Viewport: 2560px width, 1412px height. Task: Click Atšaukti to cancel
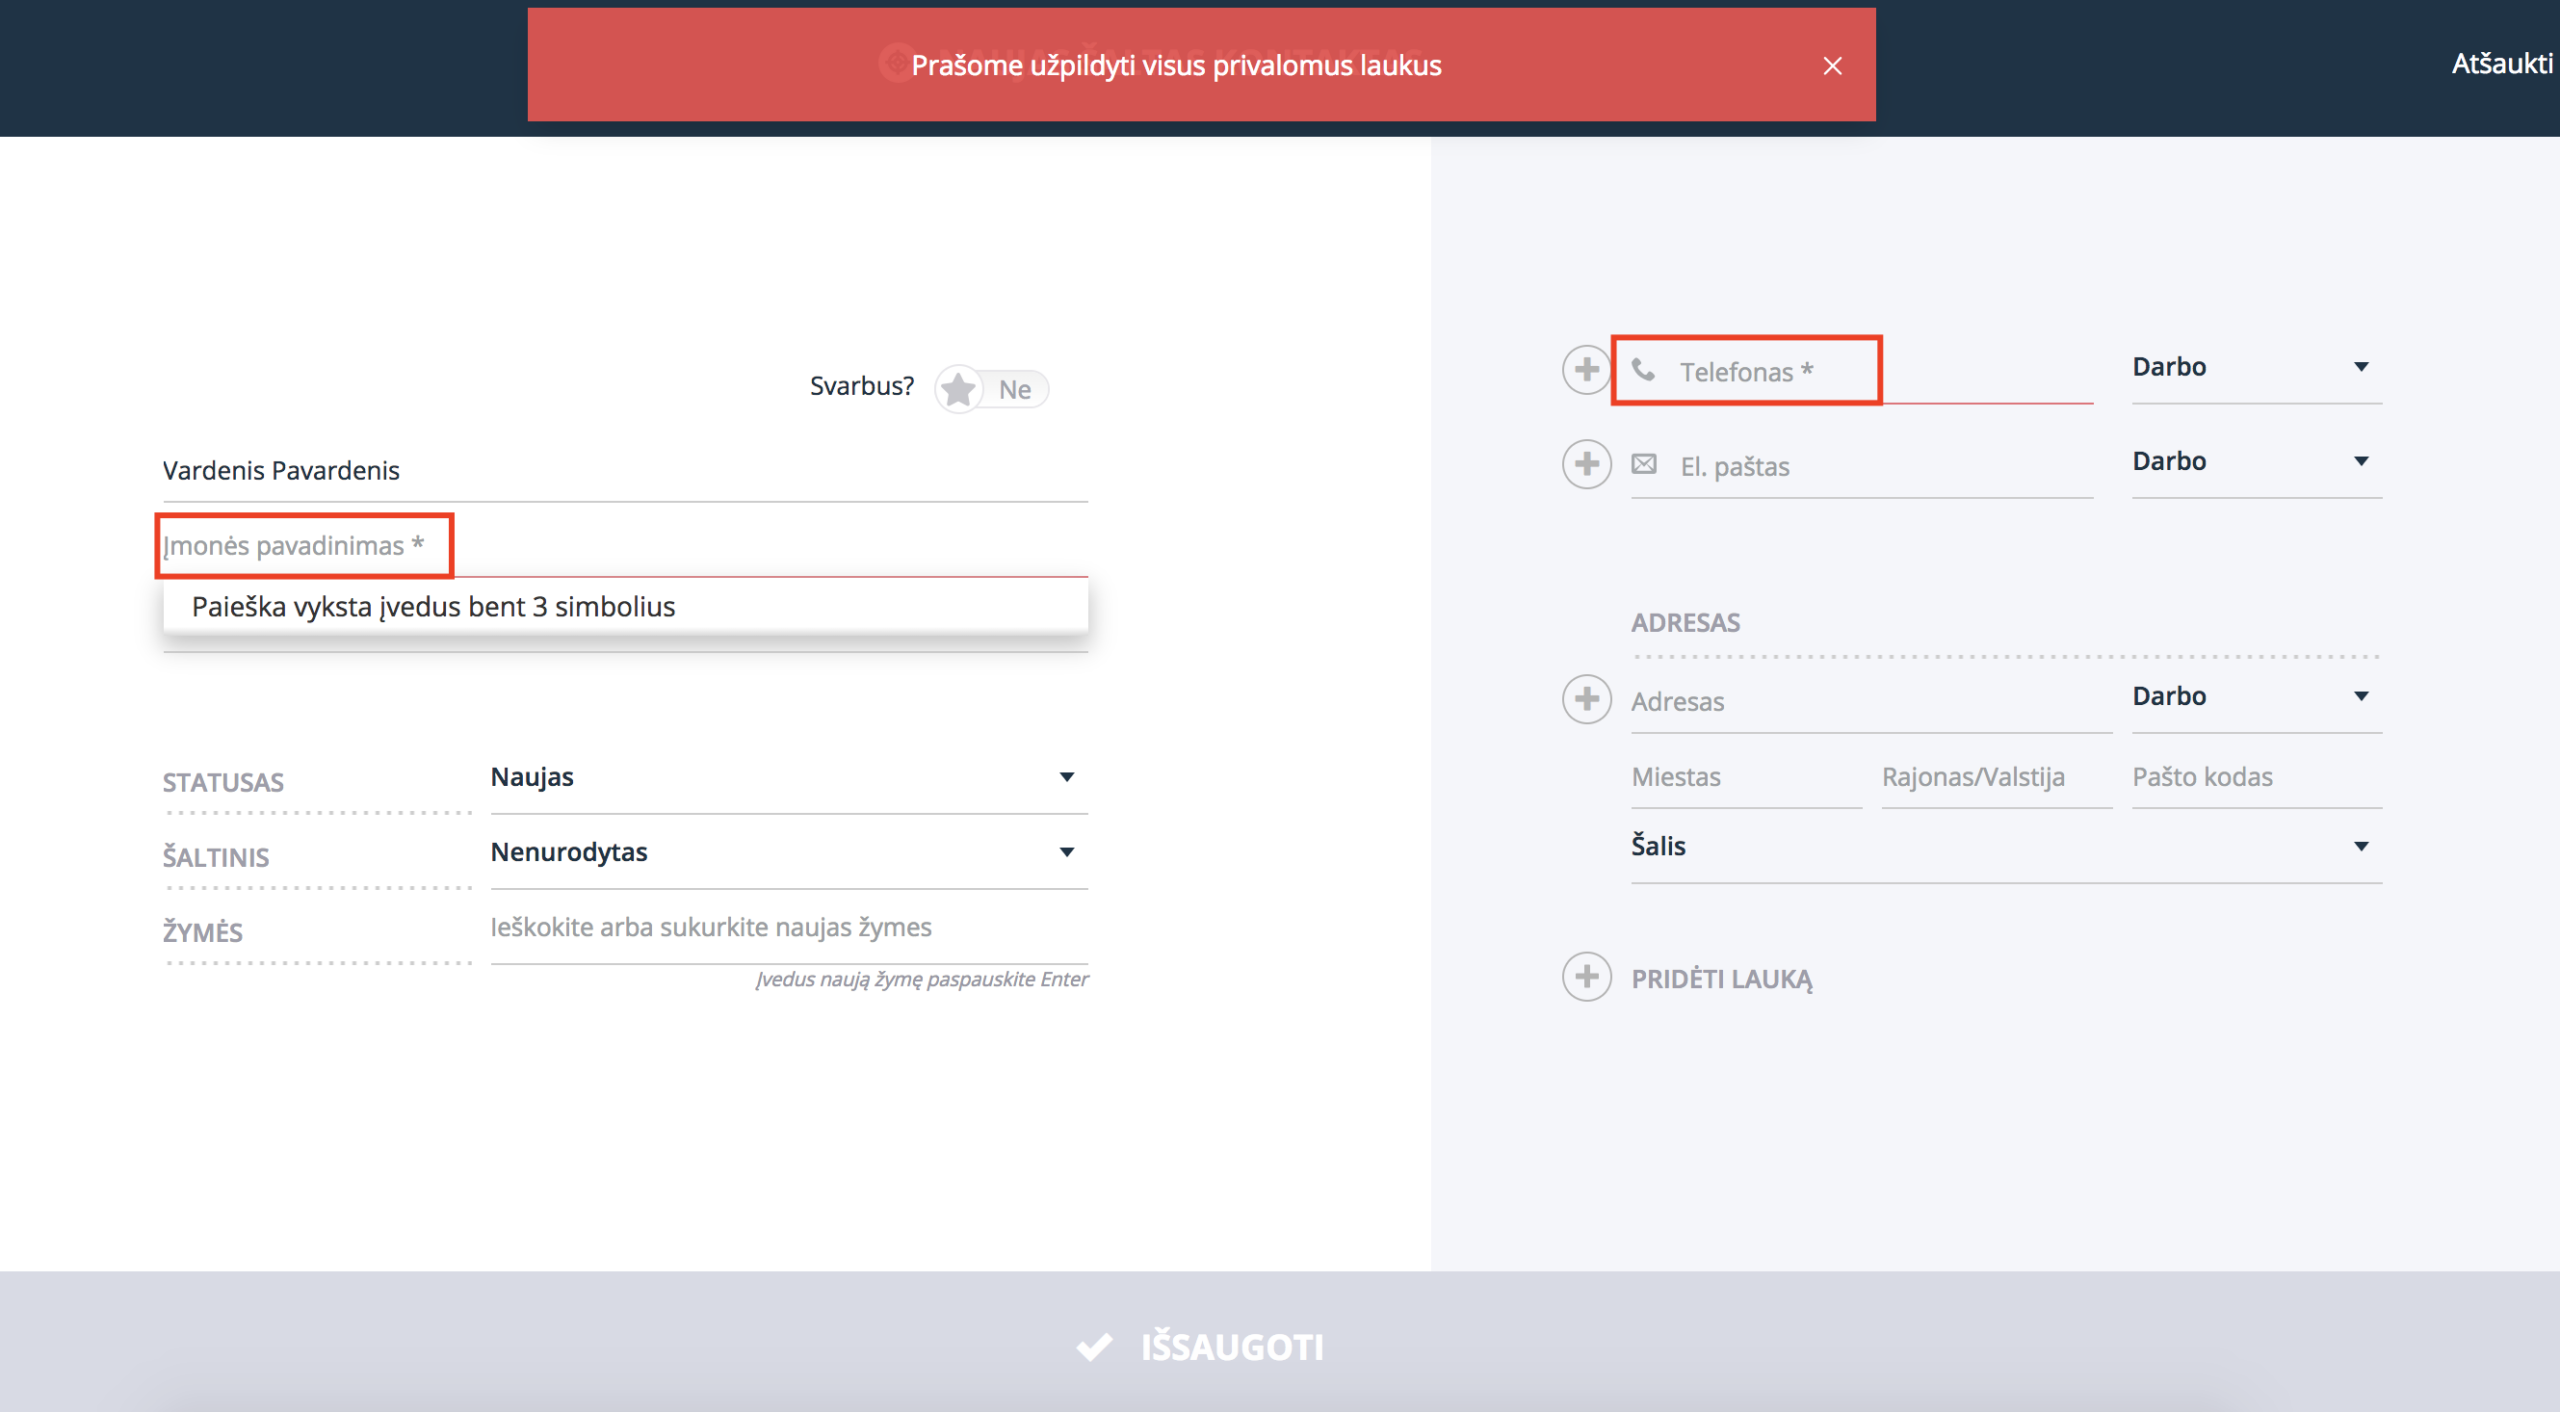pyautogui.click(x=2502, y=64)
